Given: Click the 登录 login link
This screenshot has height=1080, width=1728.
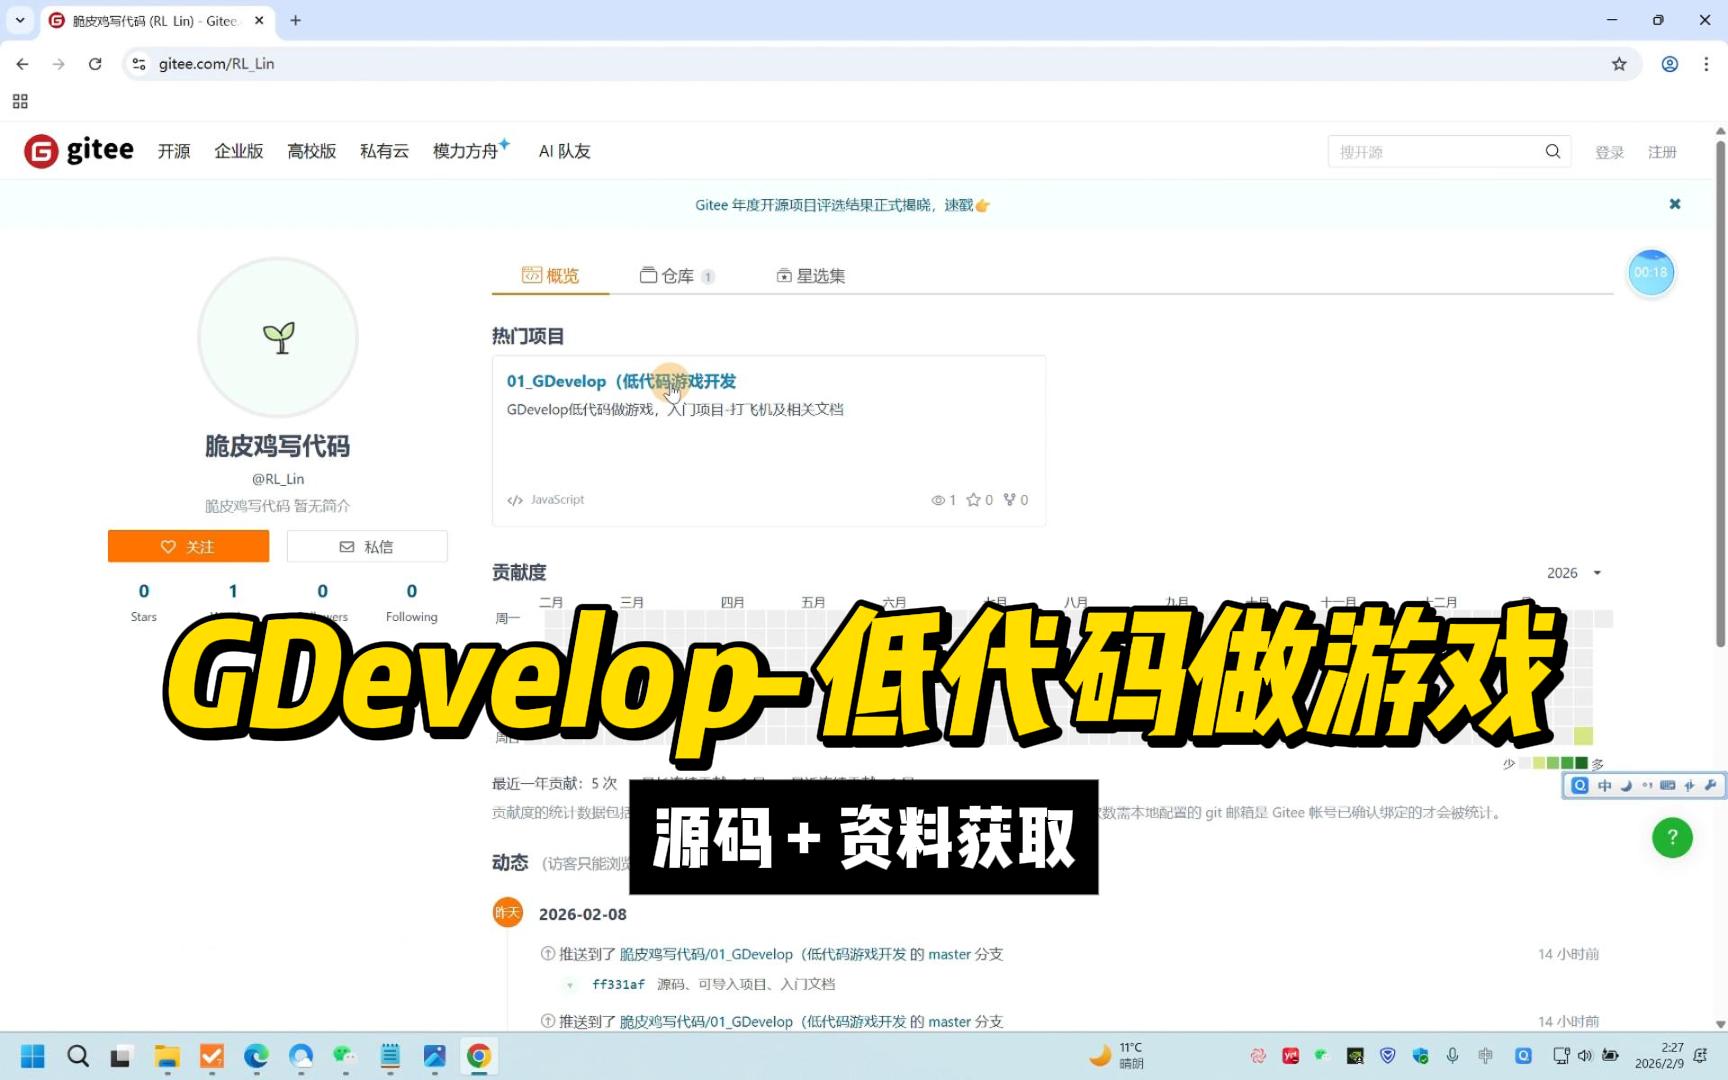Looking at the screenshot, I should pyautogui.click(x=1609, y=152).
